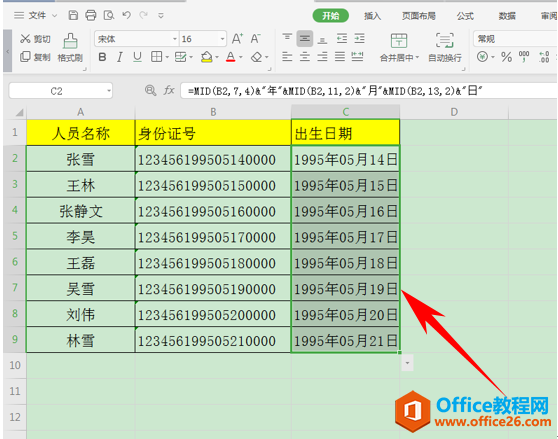Click the 复制 copy button
Image resolution: width=558 pixels, height=439 pixels.
[x=35, y=57]
